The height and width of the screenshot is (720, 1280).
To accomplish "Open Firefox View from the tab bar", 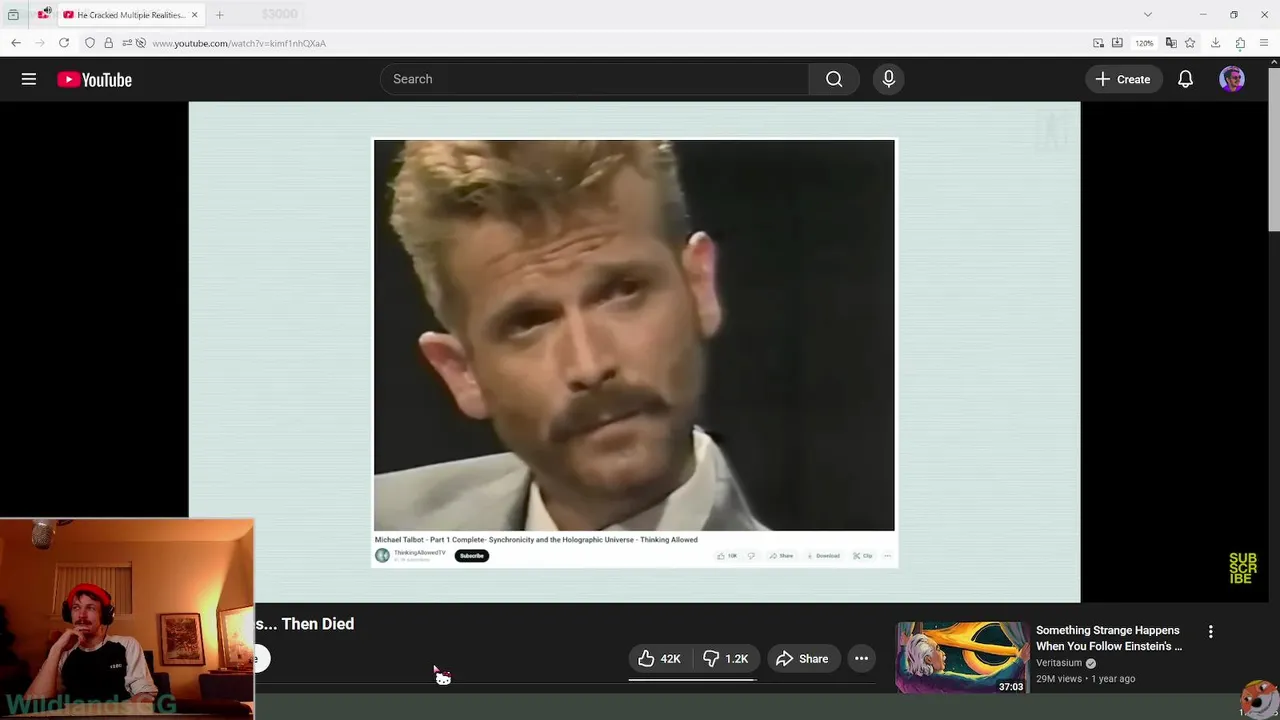I will coord(13,15).
